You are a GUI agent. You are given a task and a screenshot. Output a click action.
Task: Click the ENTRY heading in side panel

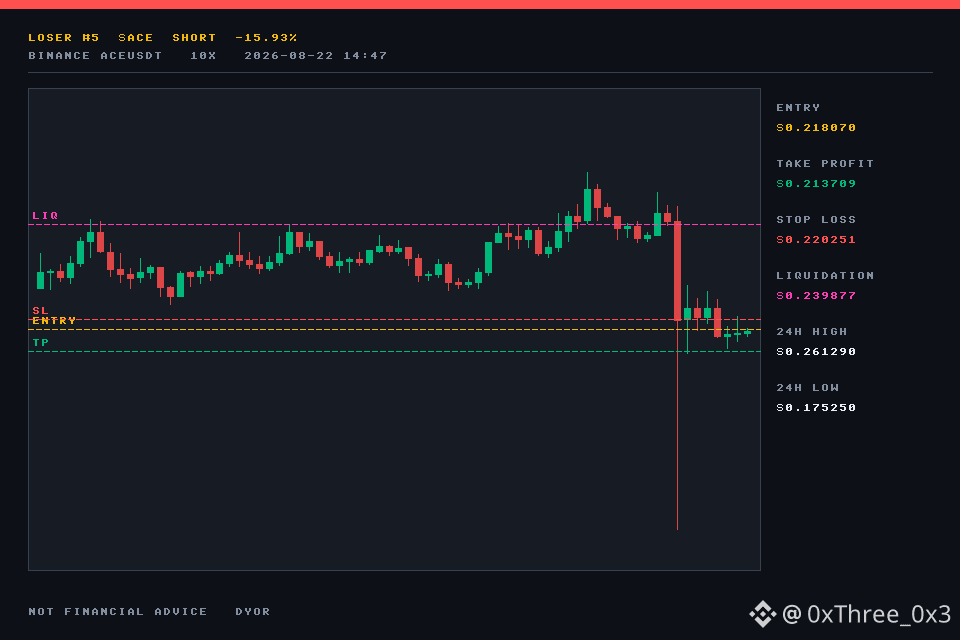click(798, 107)
